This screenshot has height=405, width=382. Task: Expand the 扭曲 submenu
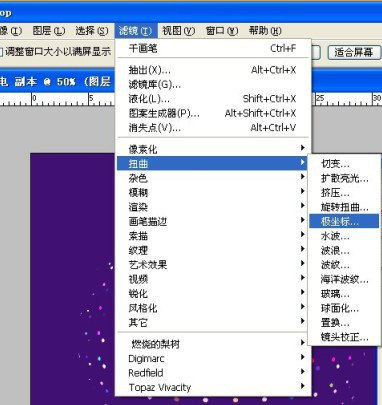[213, 163]
